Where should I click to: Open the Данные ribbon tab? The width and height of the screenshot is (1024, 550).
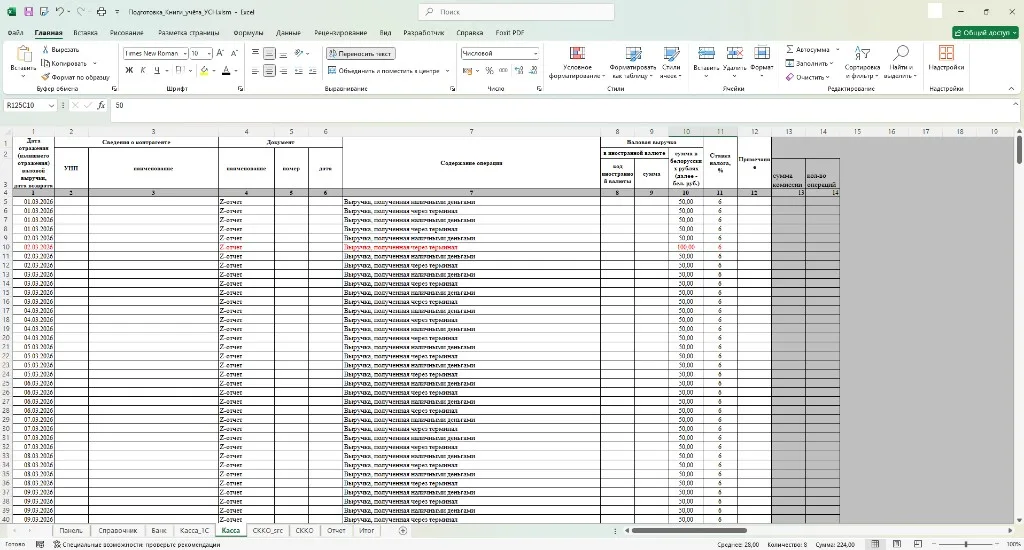pos(288,33)
